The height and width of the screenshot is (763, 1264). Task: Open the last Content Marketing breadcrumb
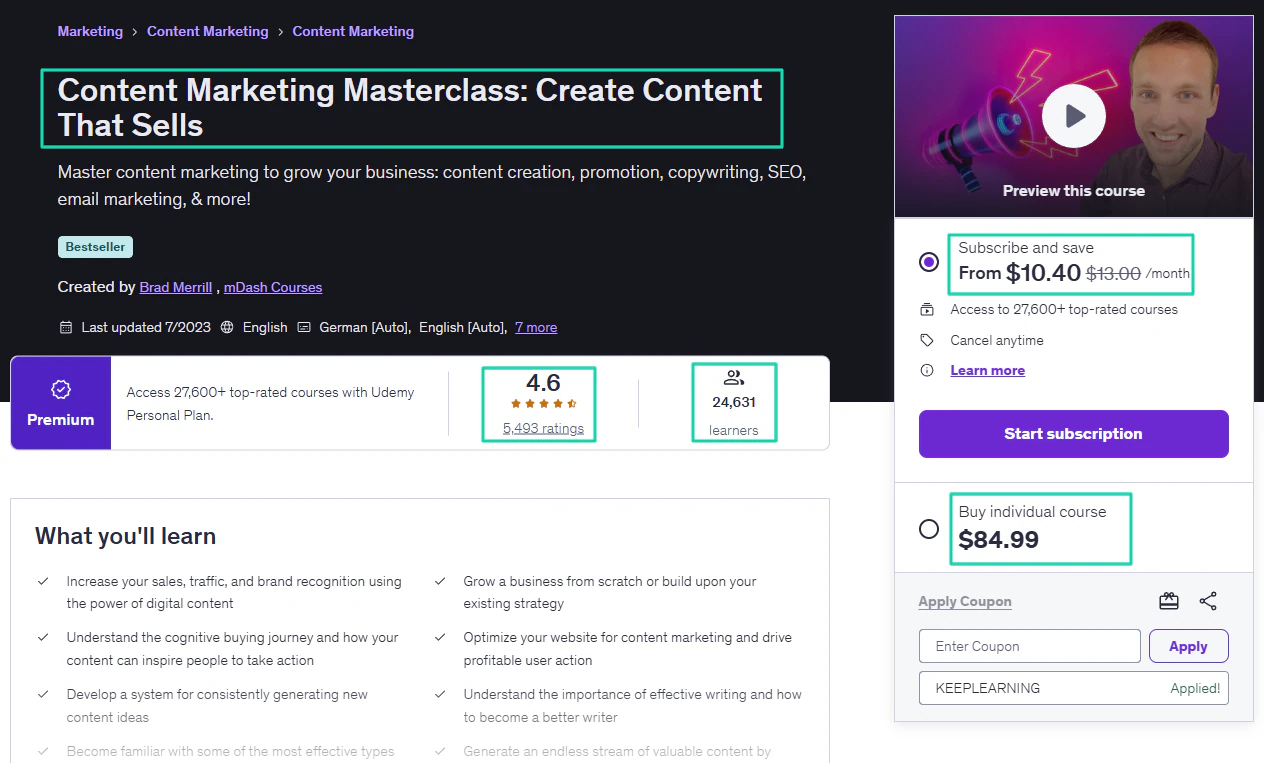[353, 31]
